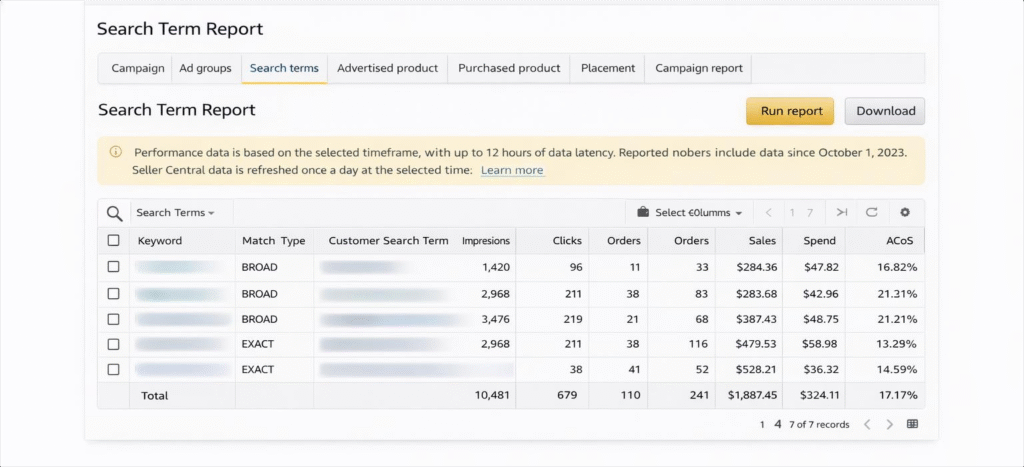Open the Learn more link

coord(512,170)
